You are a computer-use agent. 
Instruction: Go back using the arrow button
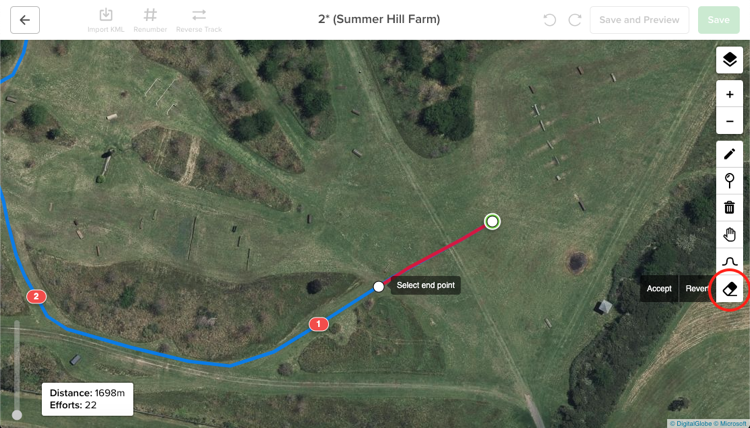pos(25,20)
